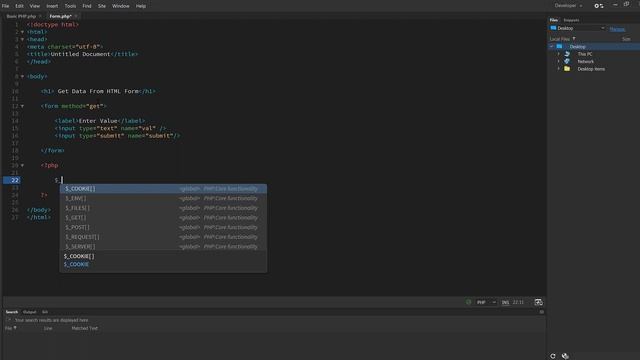Click the Untitled Document title text
Image resolution: width=640 pixels, height=360 pixels.
pyautogui.click(x=80, y=54)
